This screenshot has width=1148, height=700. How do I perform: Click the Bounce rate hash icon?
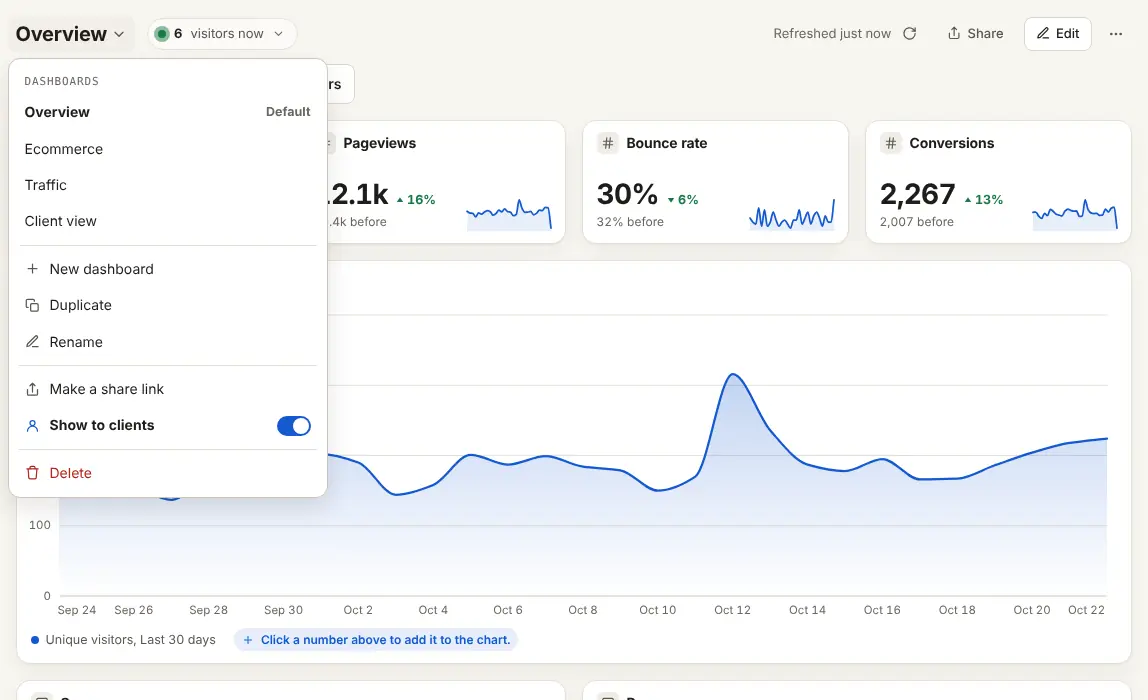coord(608,143)
